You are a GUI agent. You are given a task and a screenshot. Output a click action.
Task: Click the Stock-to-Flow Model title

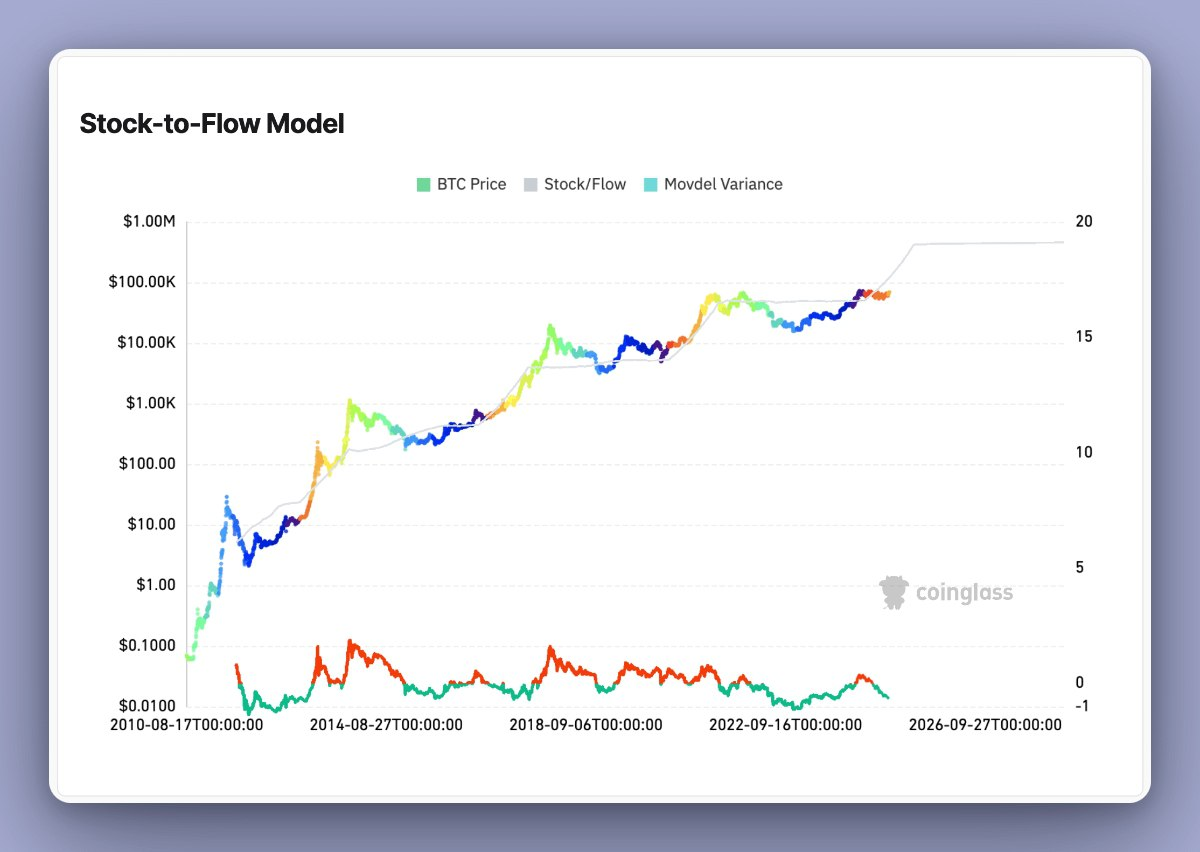tap(212, 124)
